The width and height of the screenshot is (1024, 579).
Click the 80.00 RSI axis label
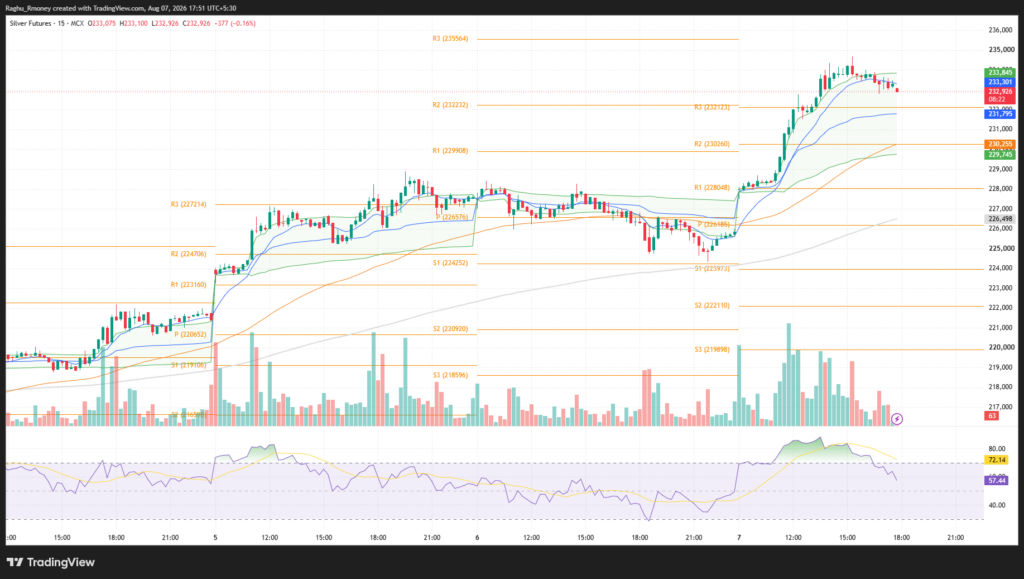[997, 448]
